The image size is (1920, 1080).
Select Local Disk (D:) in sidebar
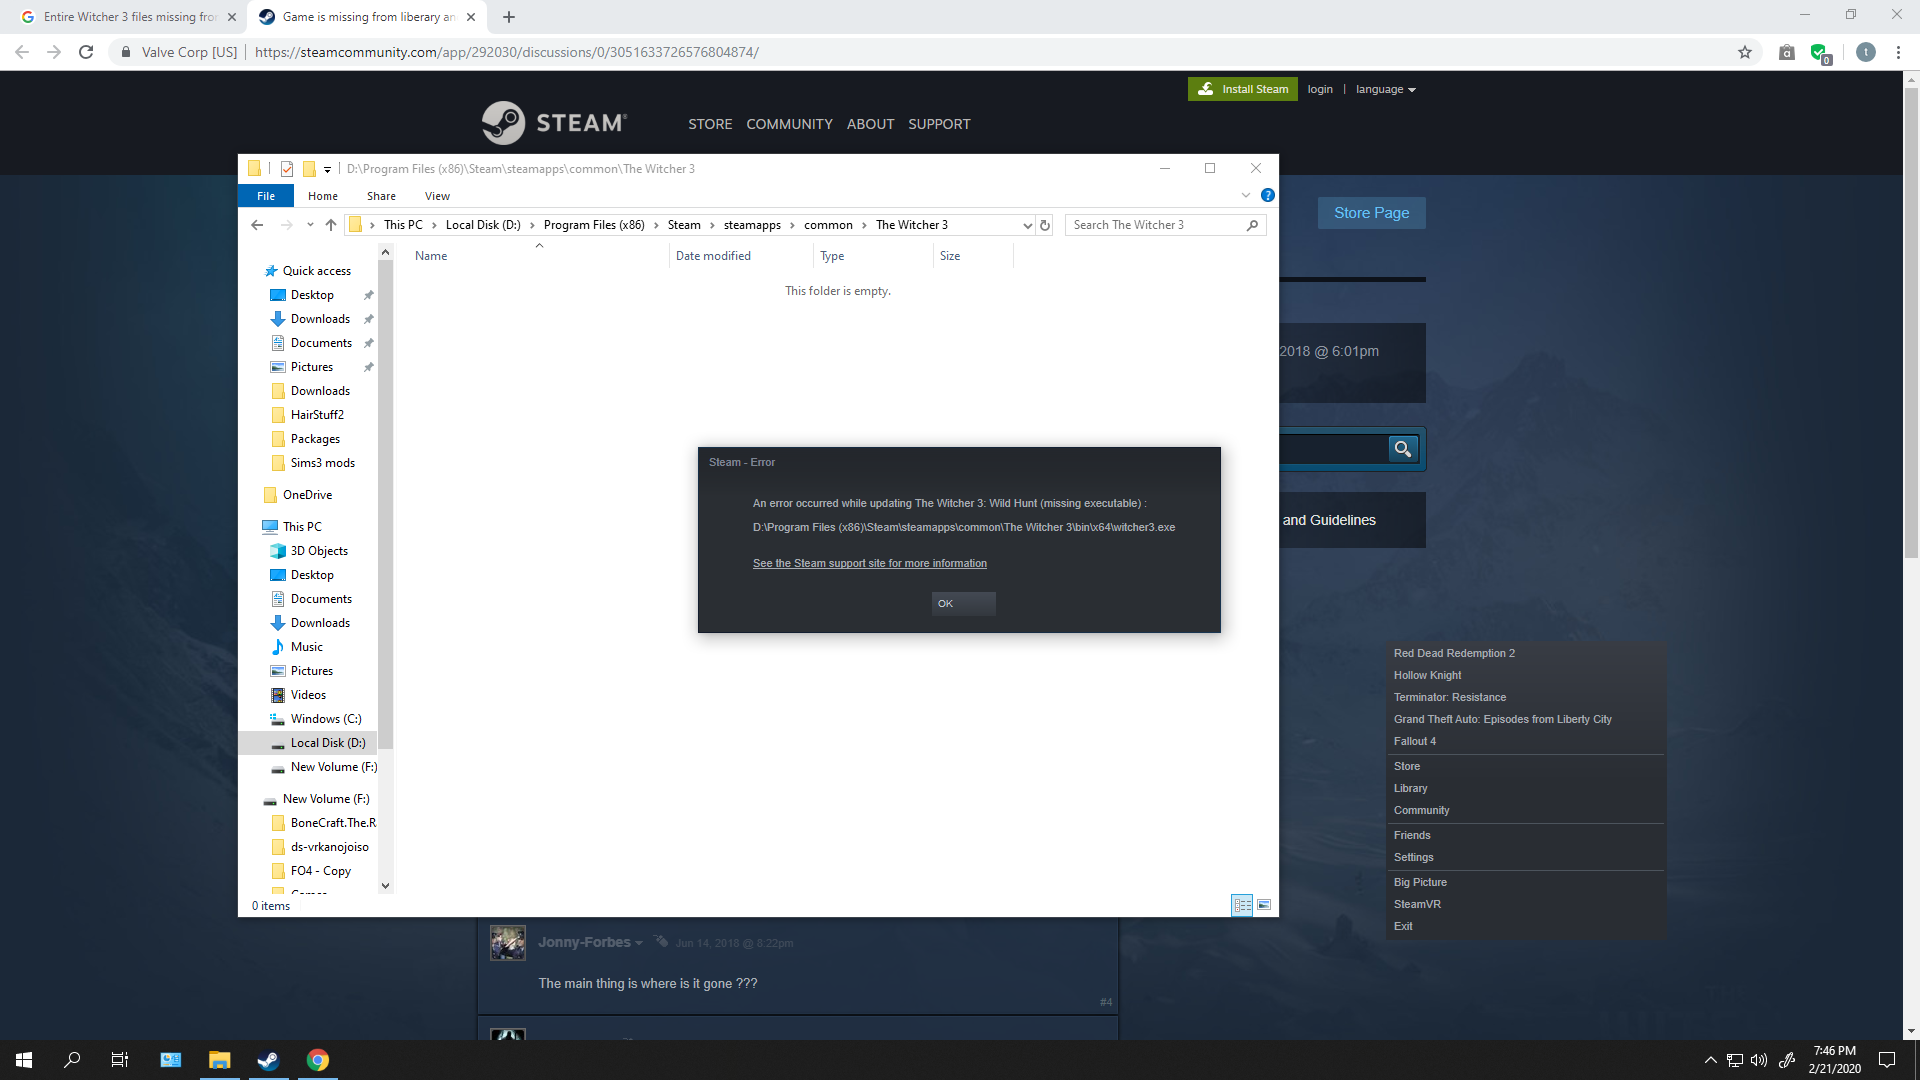328,743
